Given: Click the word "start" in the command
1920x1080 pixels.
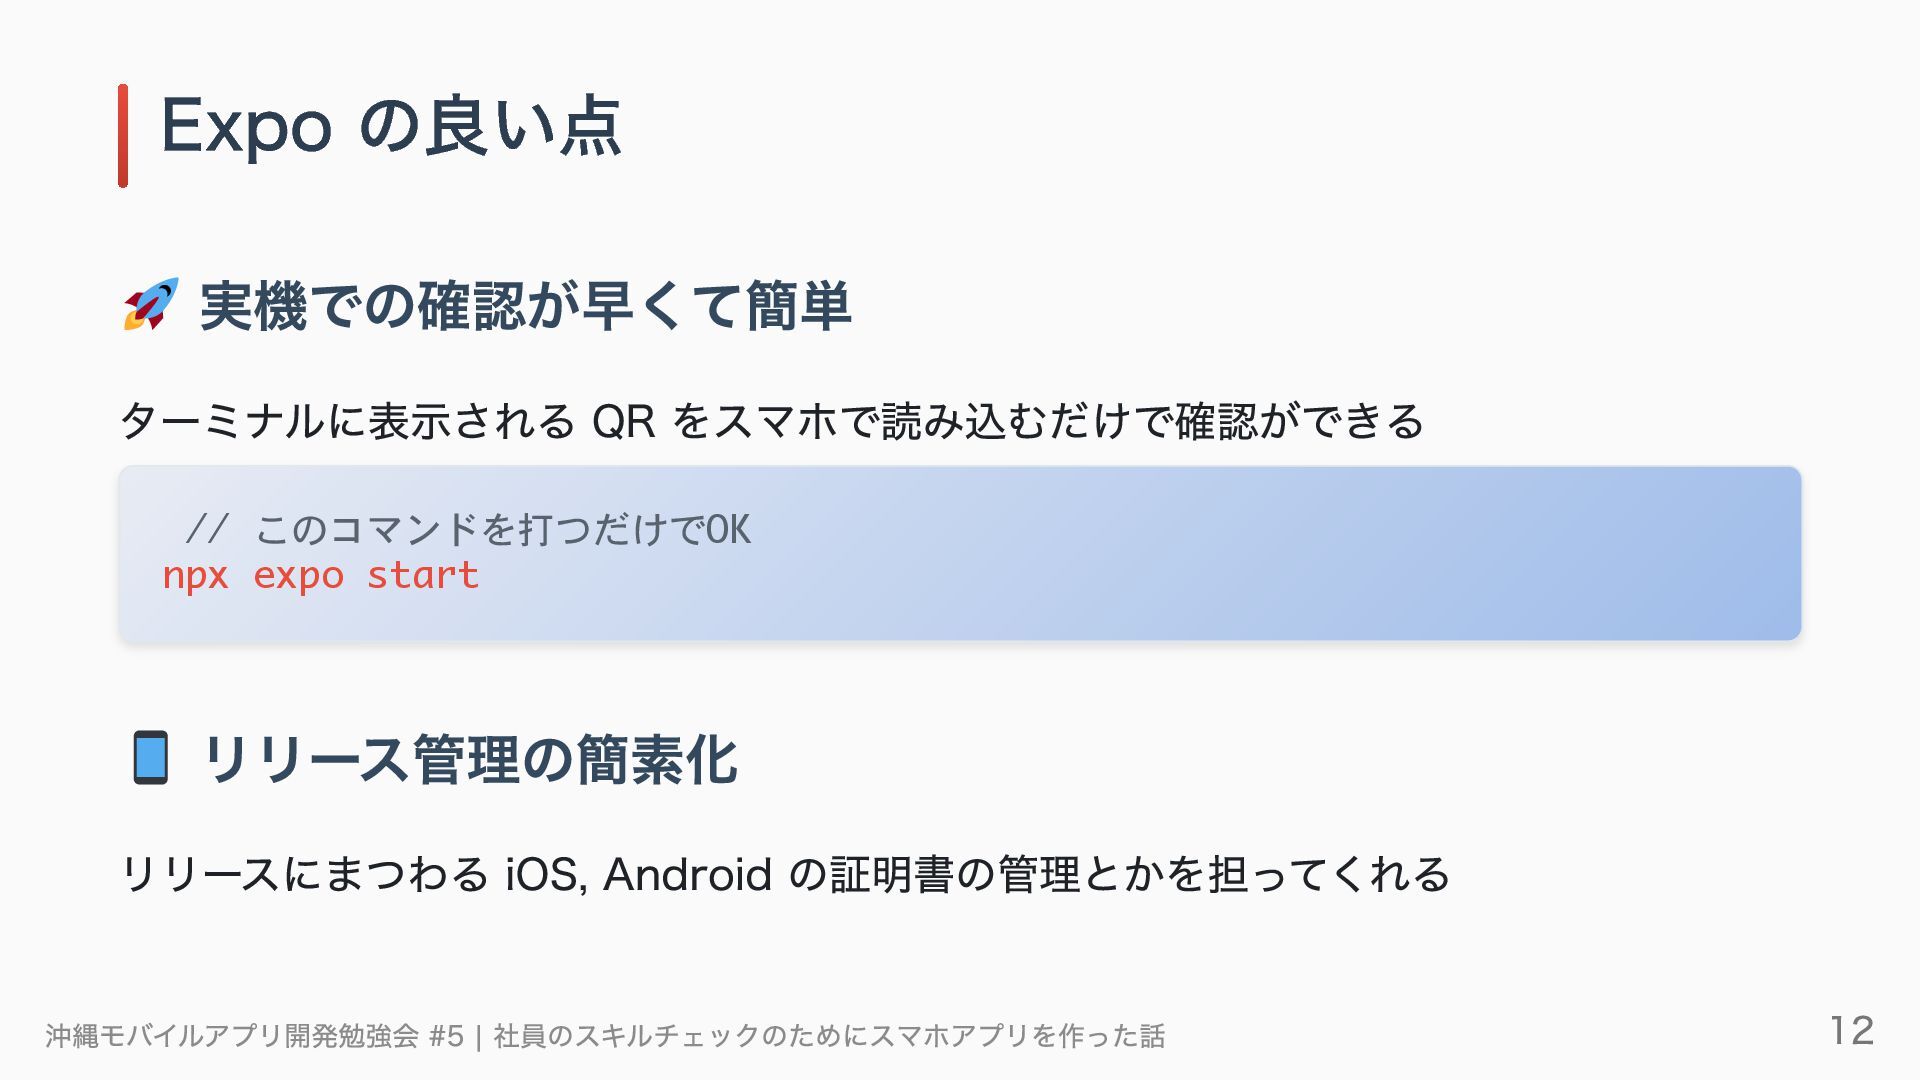Looking at the screenshot, I should [x=423, y=575].
